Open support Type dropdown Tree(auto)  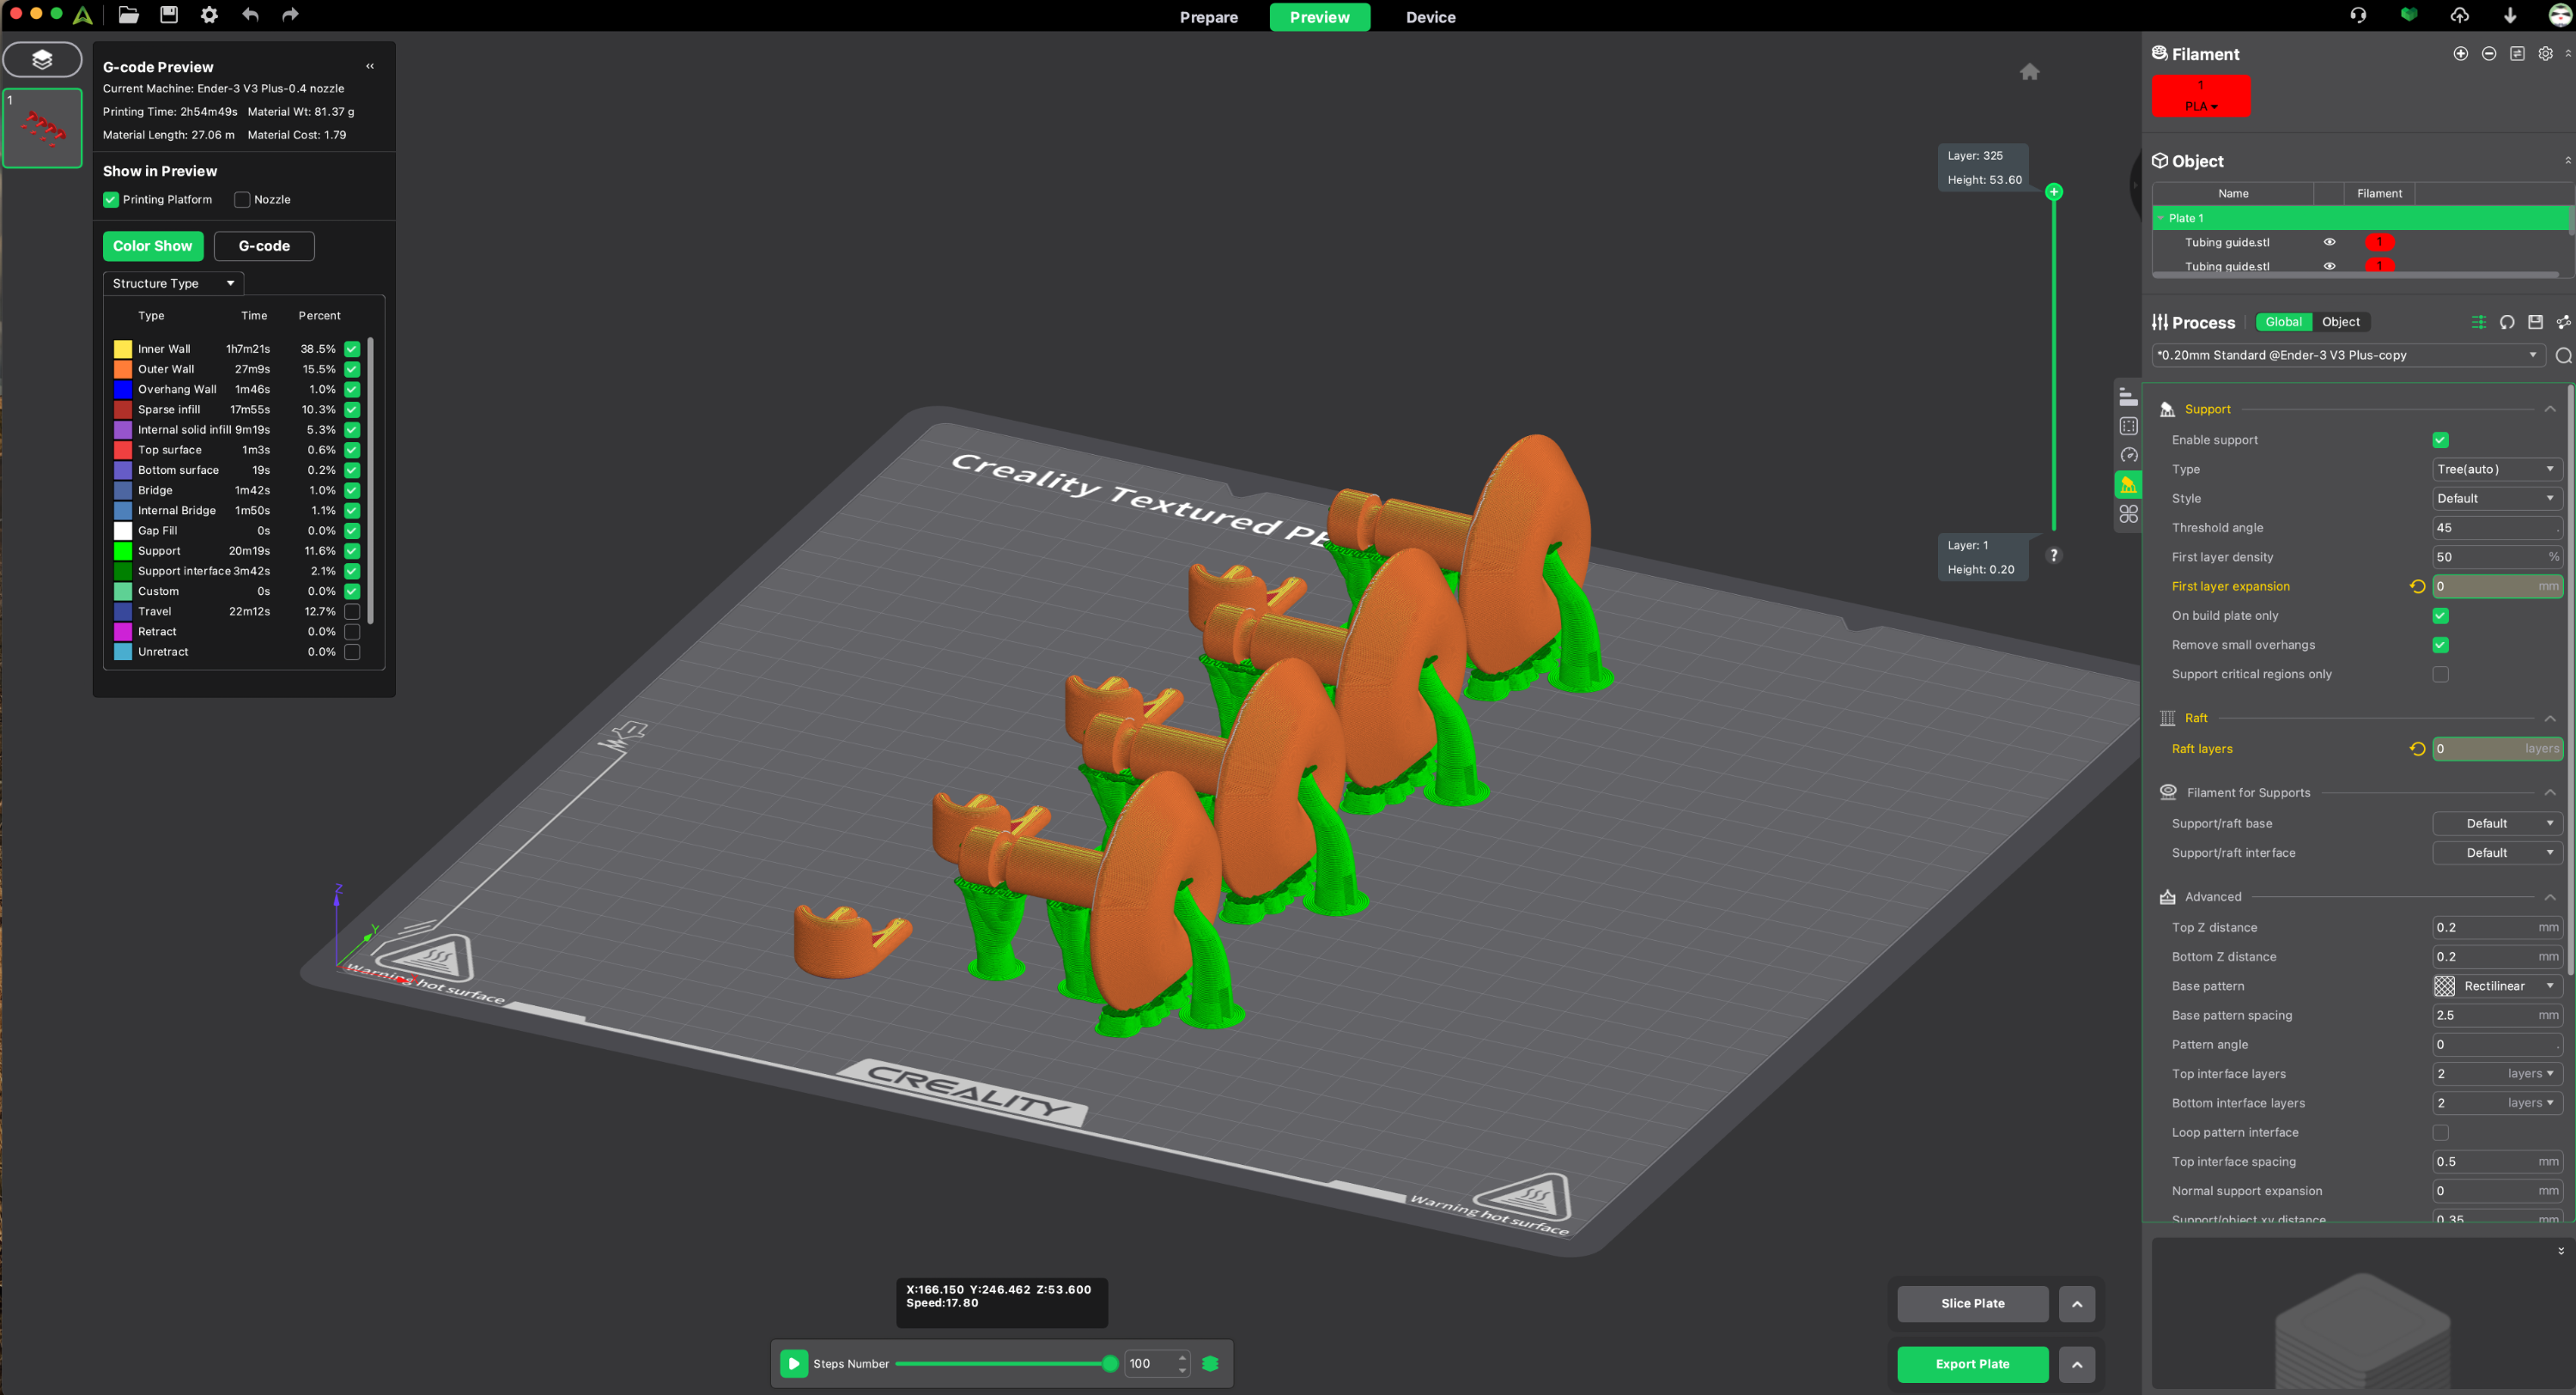pyautogui.click(x=2496, y=469)
